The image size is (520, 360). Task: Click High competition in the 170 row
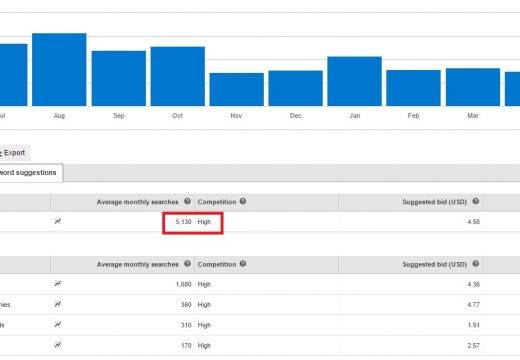coord(204,345)
